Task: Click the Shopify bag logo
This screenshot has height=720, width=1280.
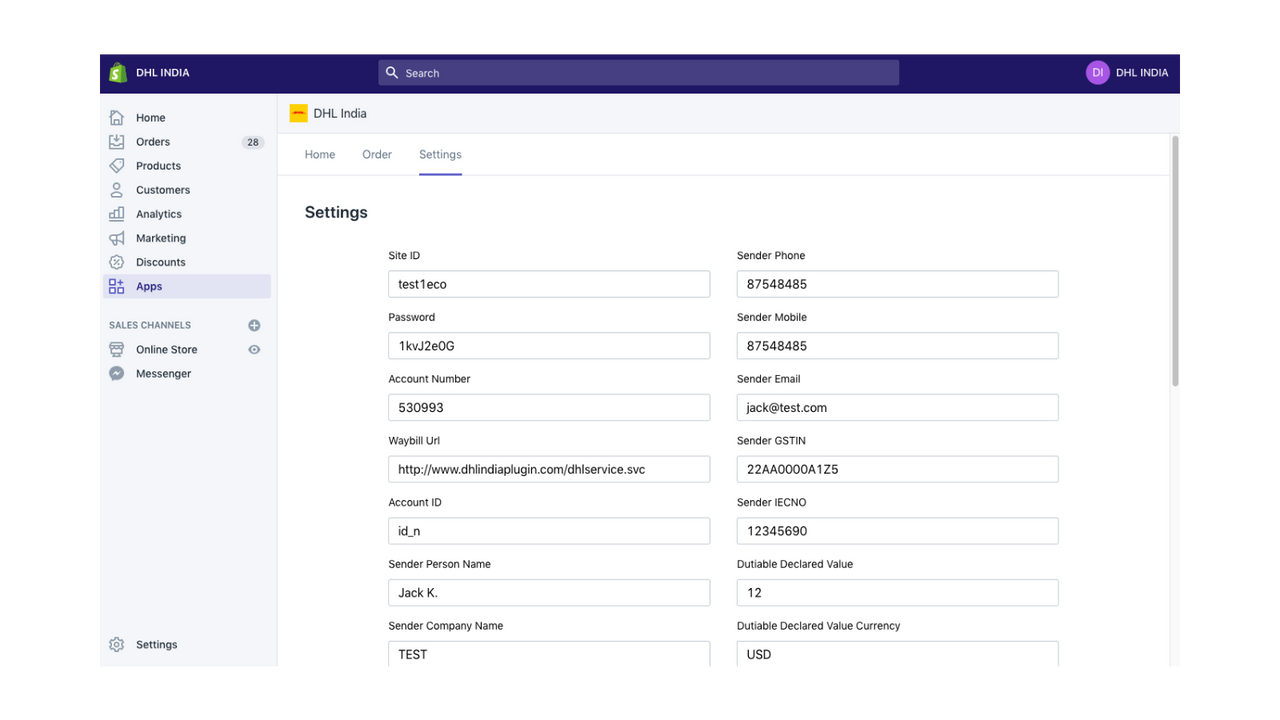Action: tap(117, 73)
